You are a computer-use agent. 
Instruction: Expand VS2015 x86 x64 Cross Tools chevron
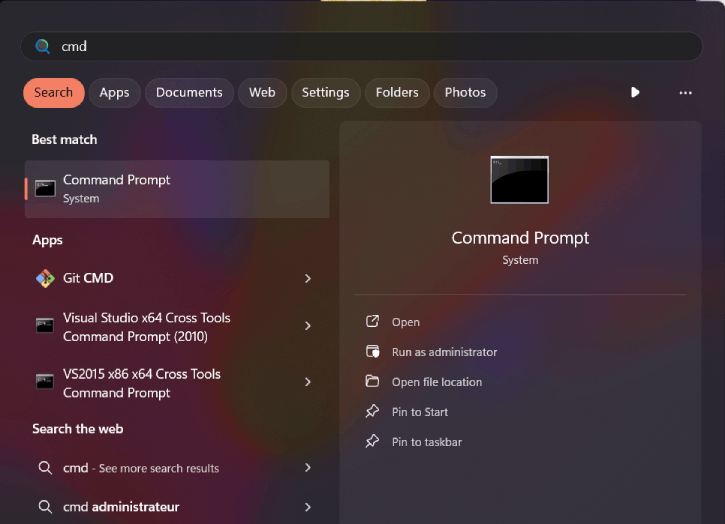308,382
